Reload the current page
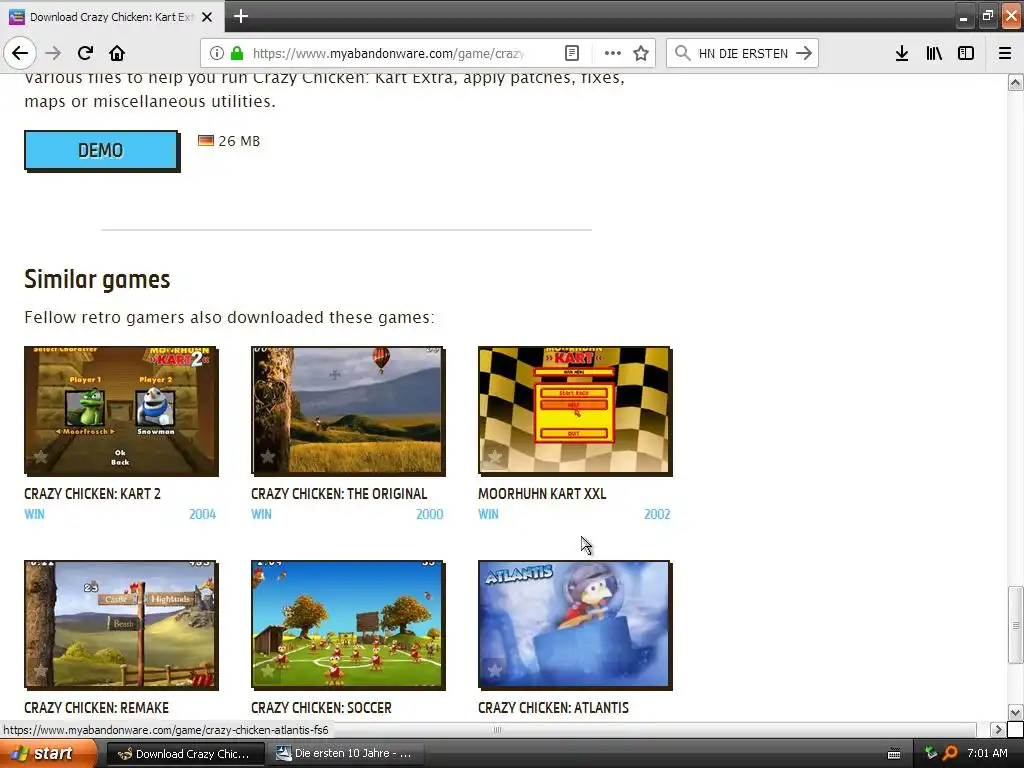1024x768 pixels. tap(85, 53)
